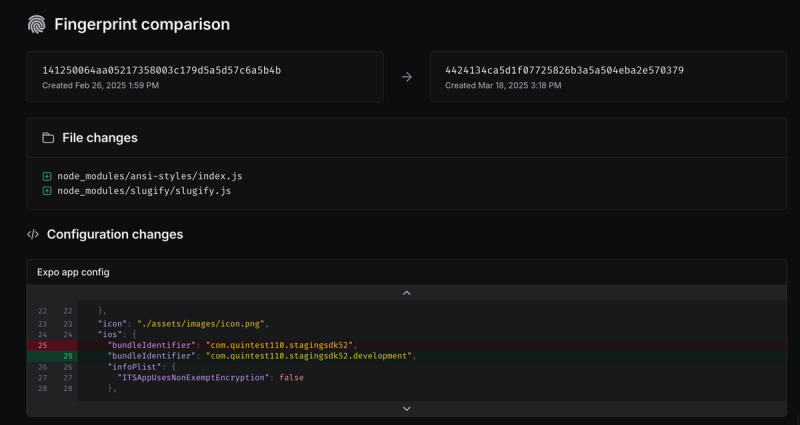
Task: Click the added bundleIdentifier line ending in .development
Action: coord(407,356)
